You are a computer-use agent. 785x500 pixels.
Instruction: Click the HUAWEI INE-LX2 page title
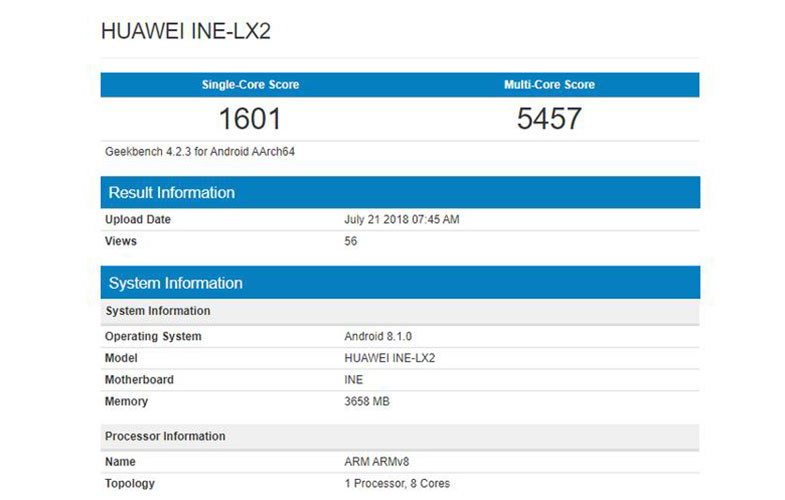tap(186, 32)
